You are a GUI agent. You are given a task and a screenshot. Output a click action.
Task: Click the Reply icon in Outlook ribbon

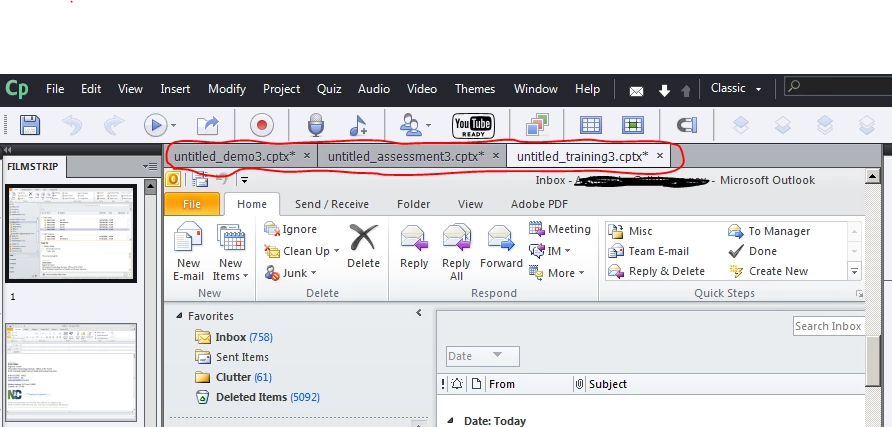click(414, 238)
